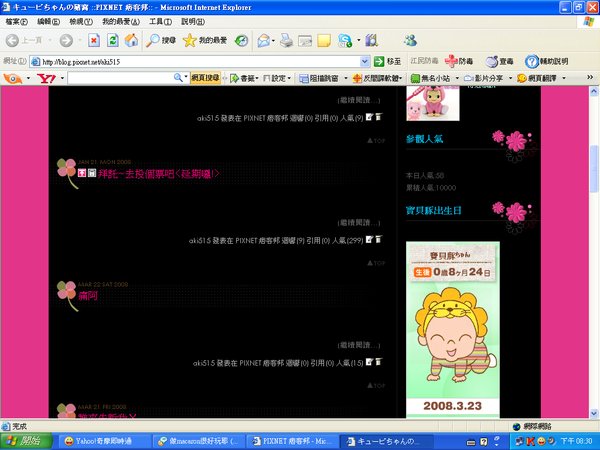The image size is (600, 450).
Task: Show more toolbar items with chevron
Action: click(x=590, y=78)
